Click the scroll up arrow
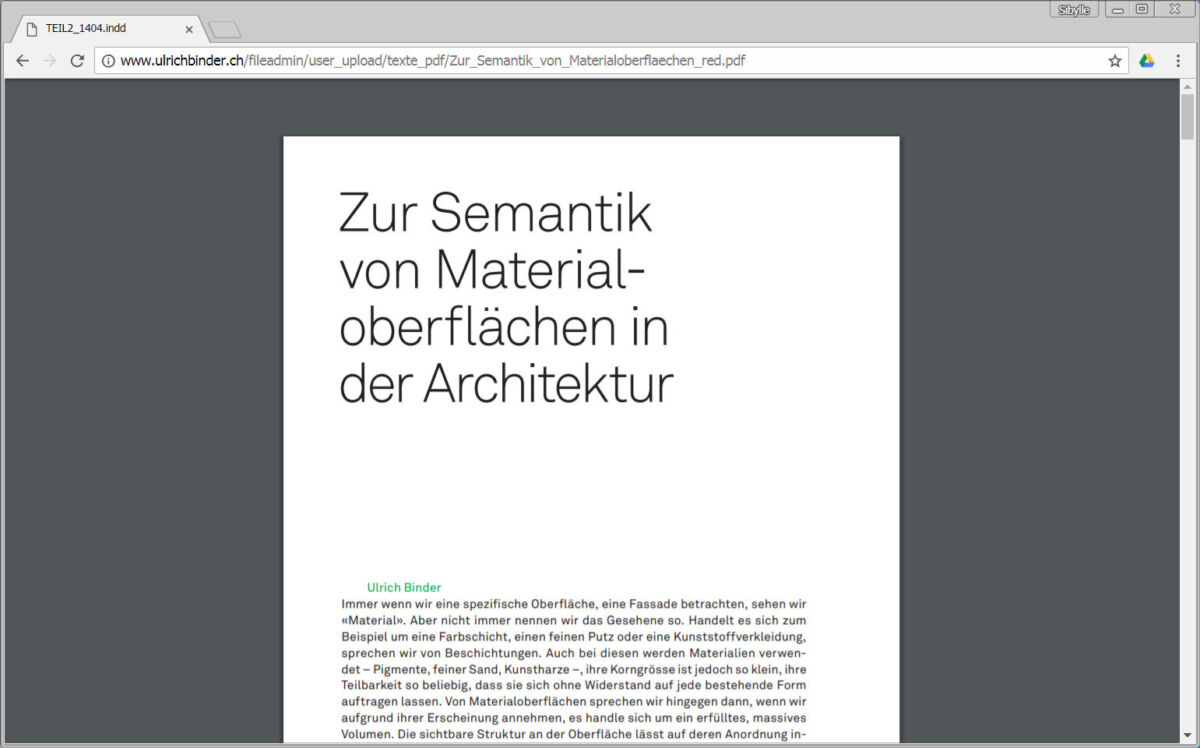 pos(1187,86)
